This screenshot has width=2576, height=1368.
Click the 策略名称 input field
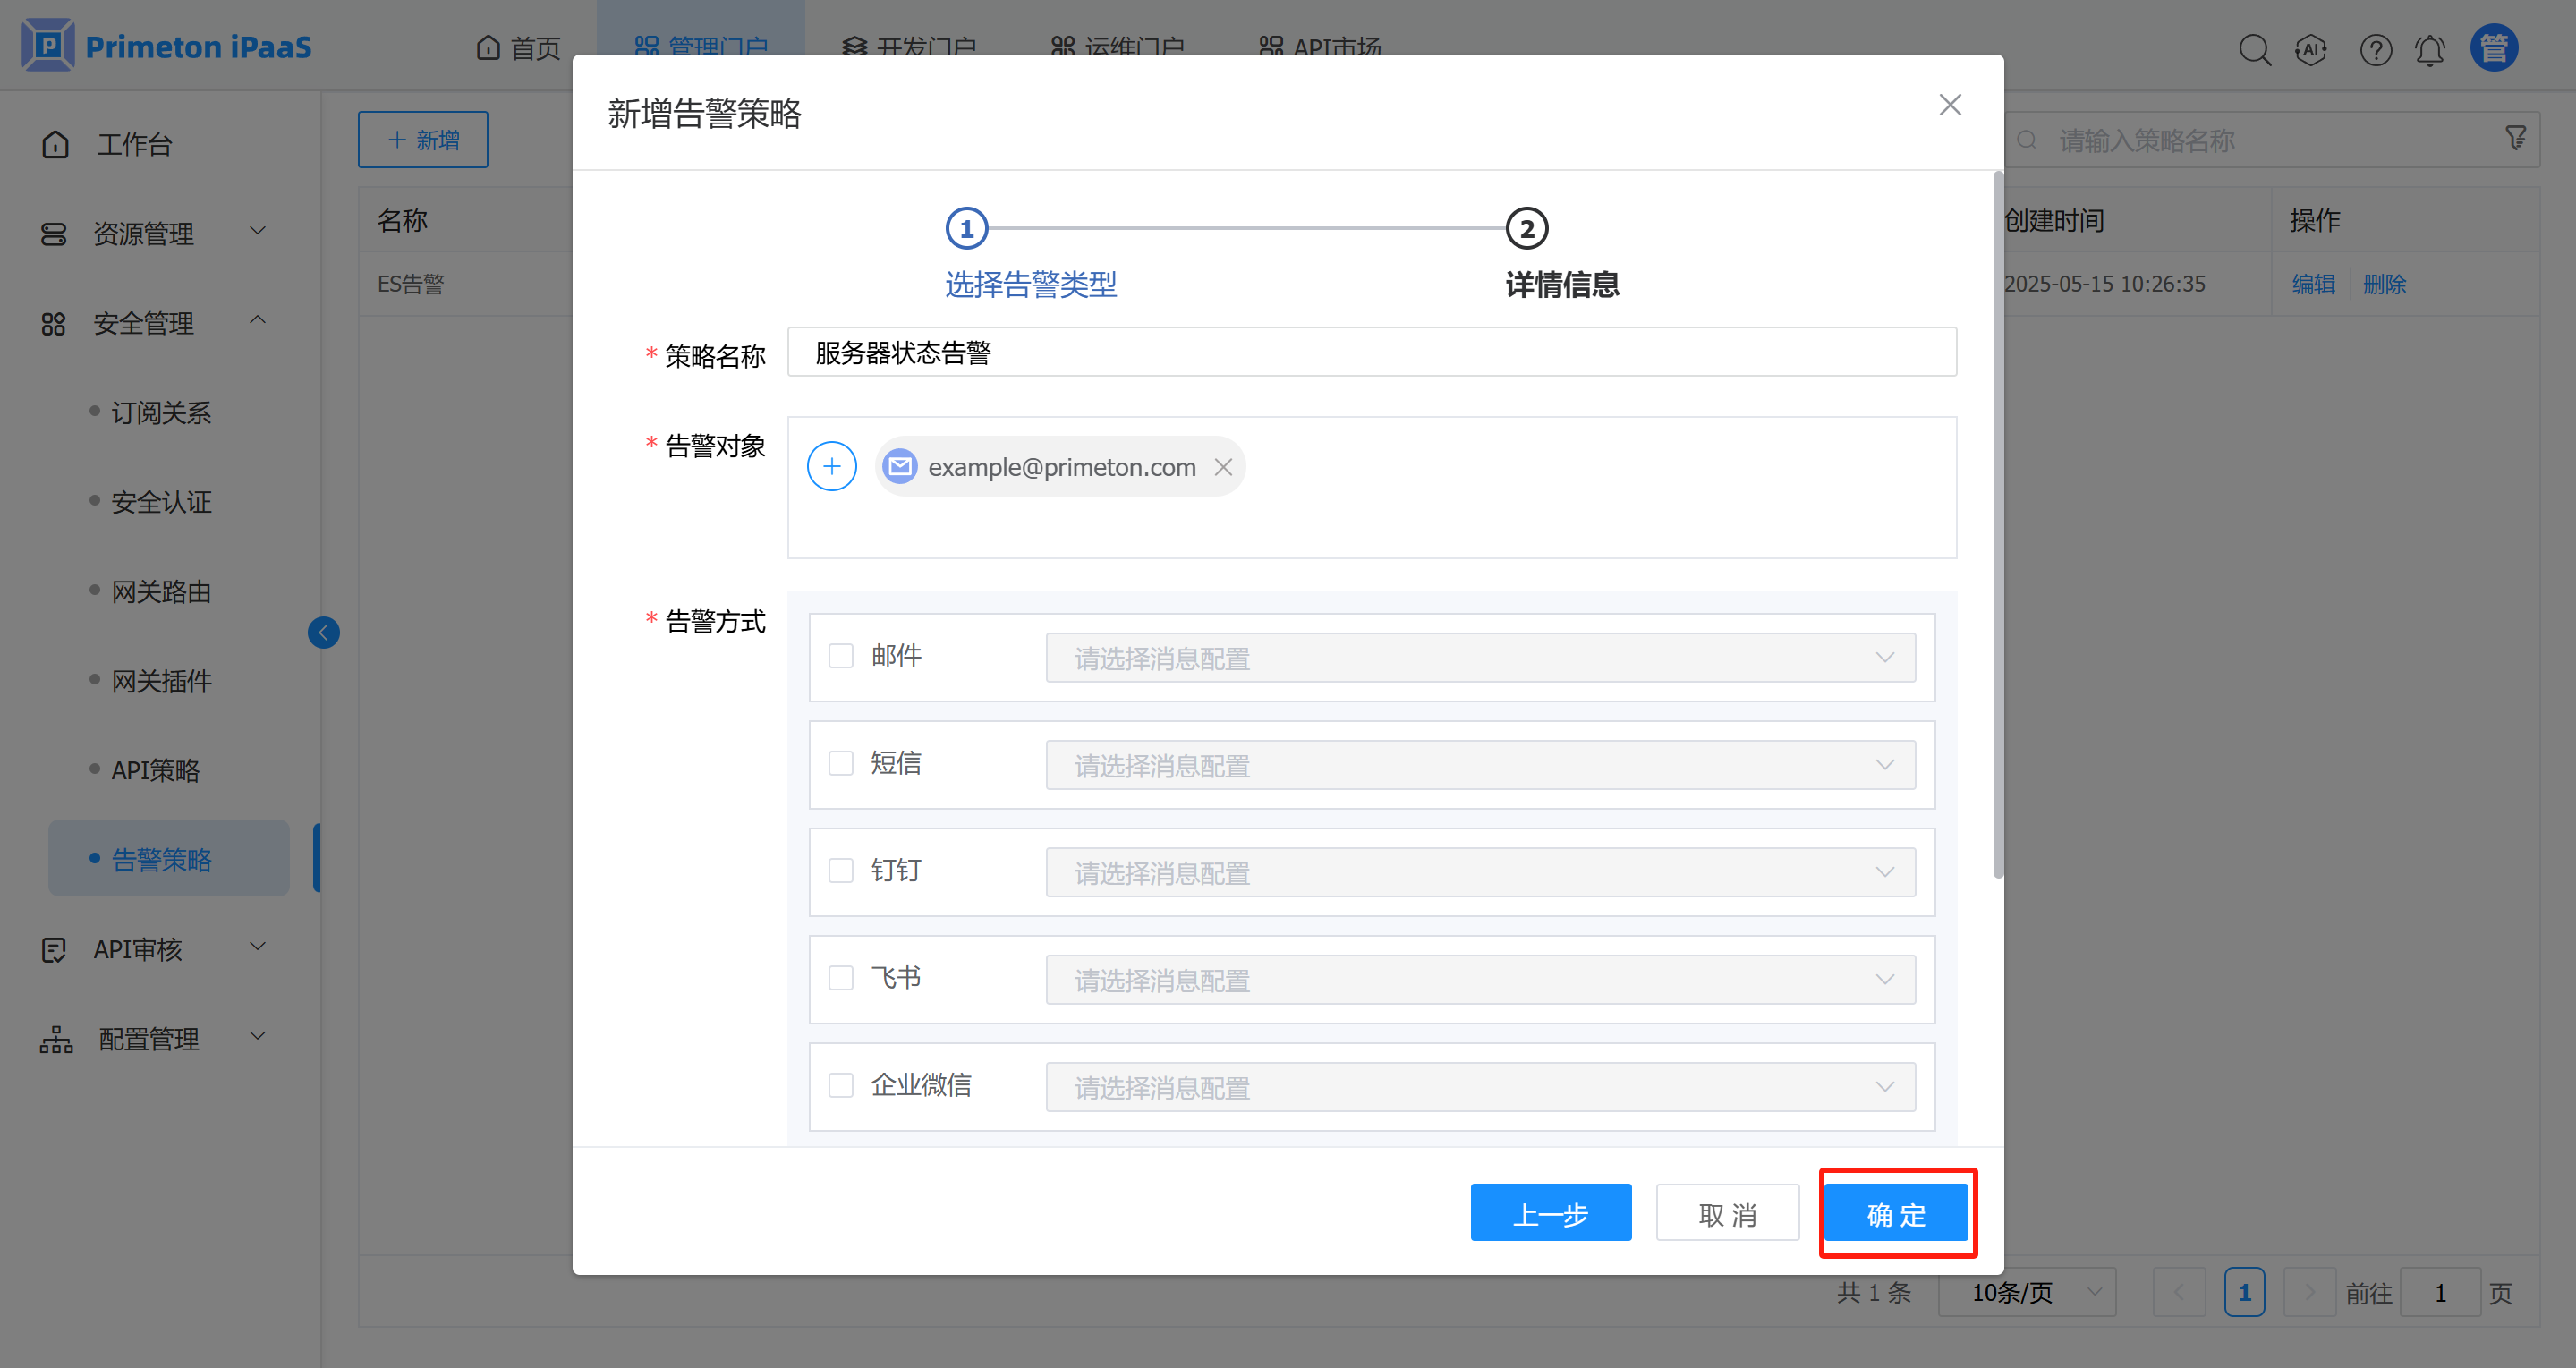tap(1370, 352)
